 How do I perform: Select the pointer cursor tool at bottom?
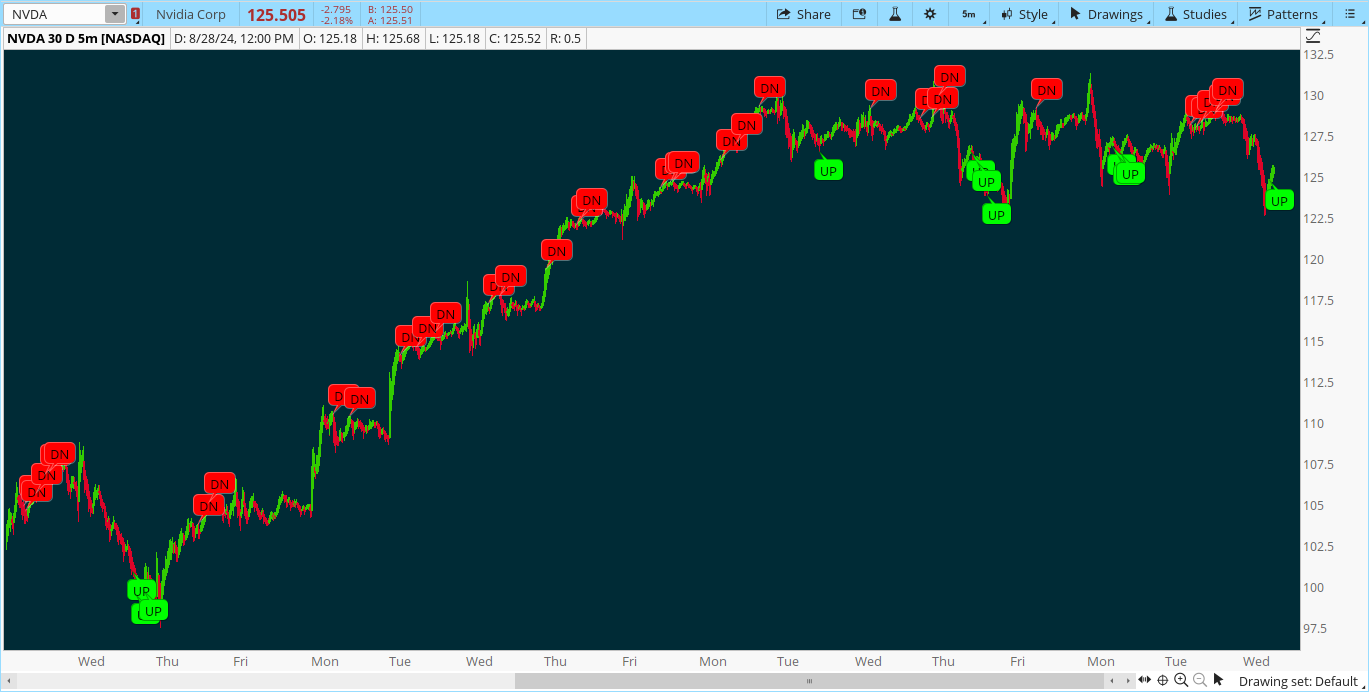(x=1218, y=680)
